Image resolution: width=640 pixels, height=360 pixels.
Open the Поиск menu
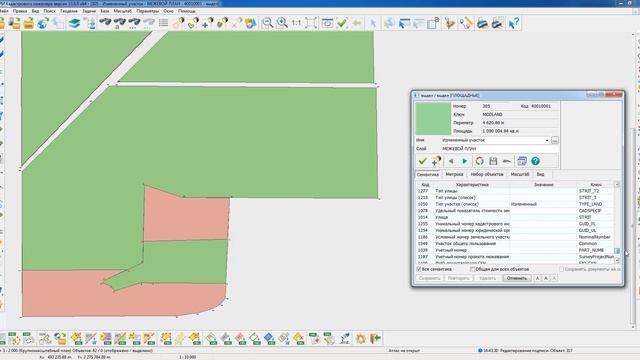(x=49, y=11)
